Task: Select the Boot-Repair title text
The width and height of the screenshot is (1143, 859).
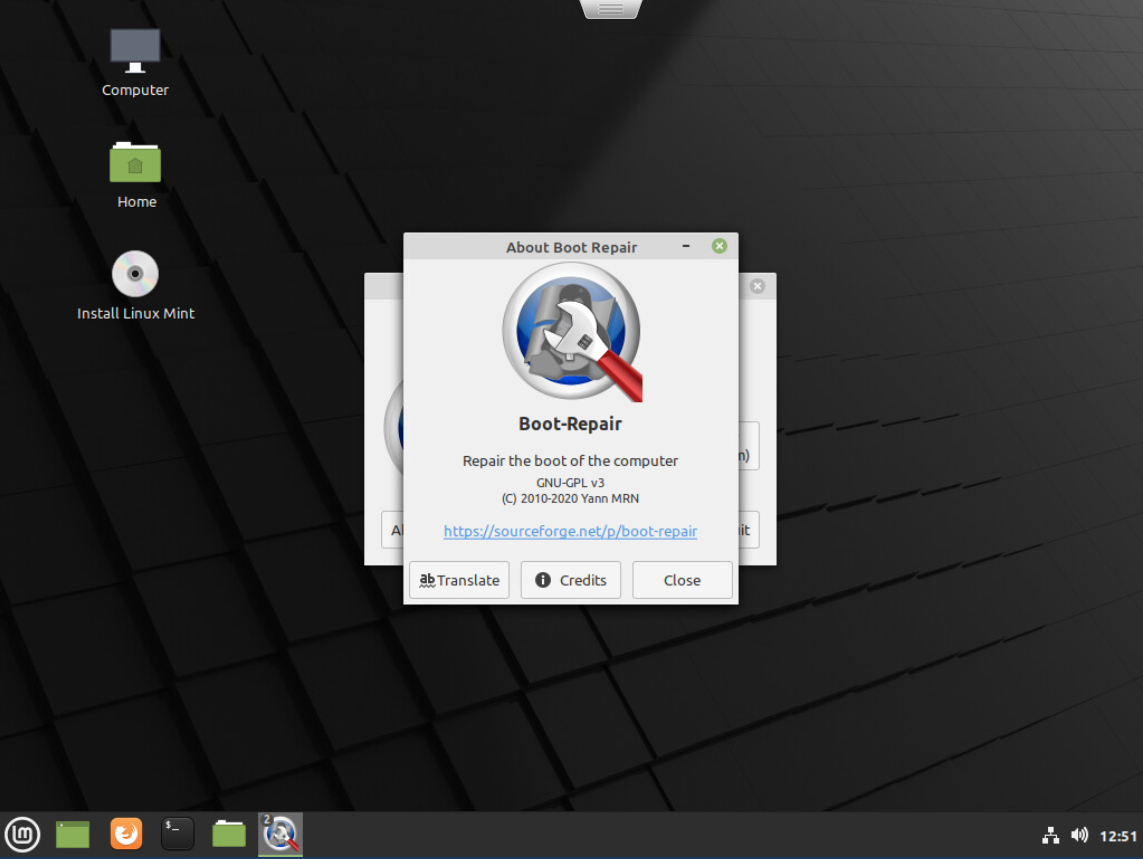Action: (x=570, y=424)
